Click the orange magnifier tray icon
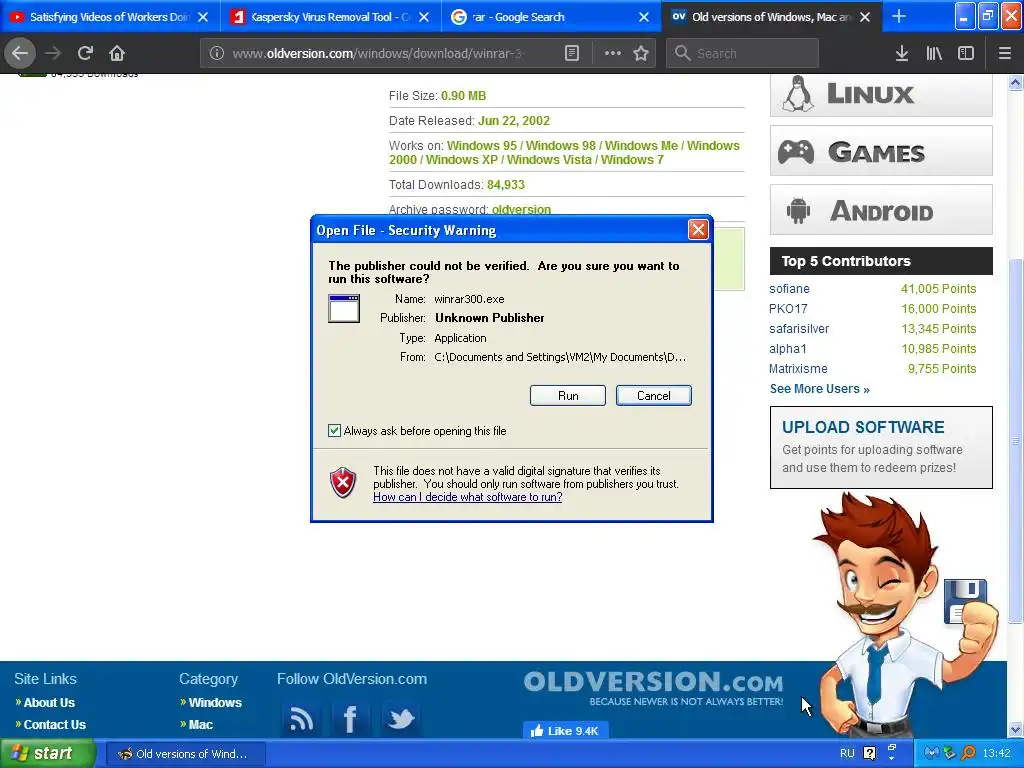The image size is (1024, 768). pos(968,754)
